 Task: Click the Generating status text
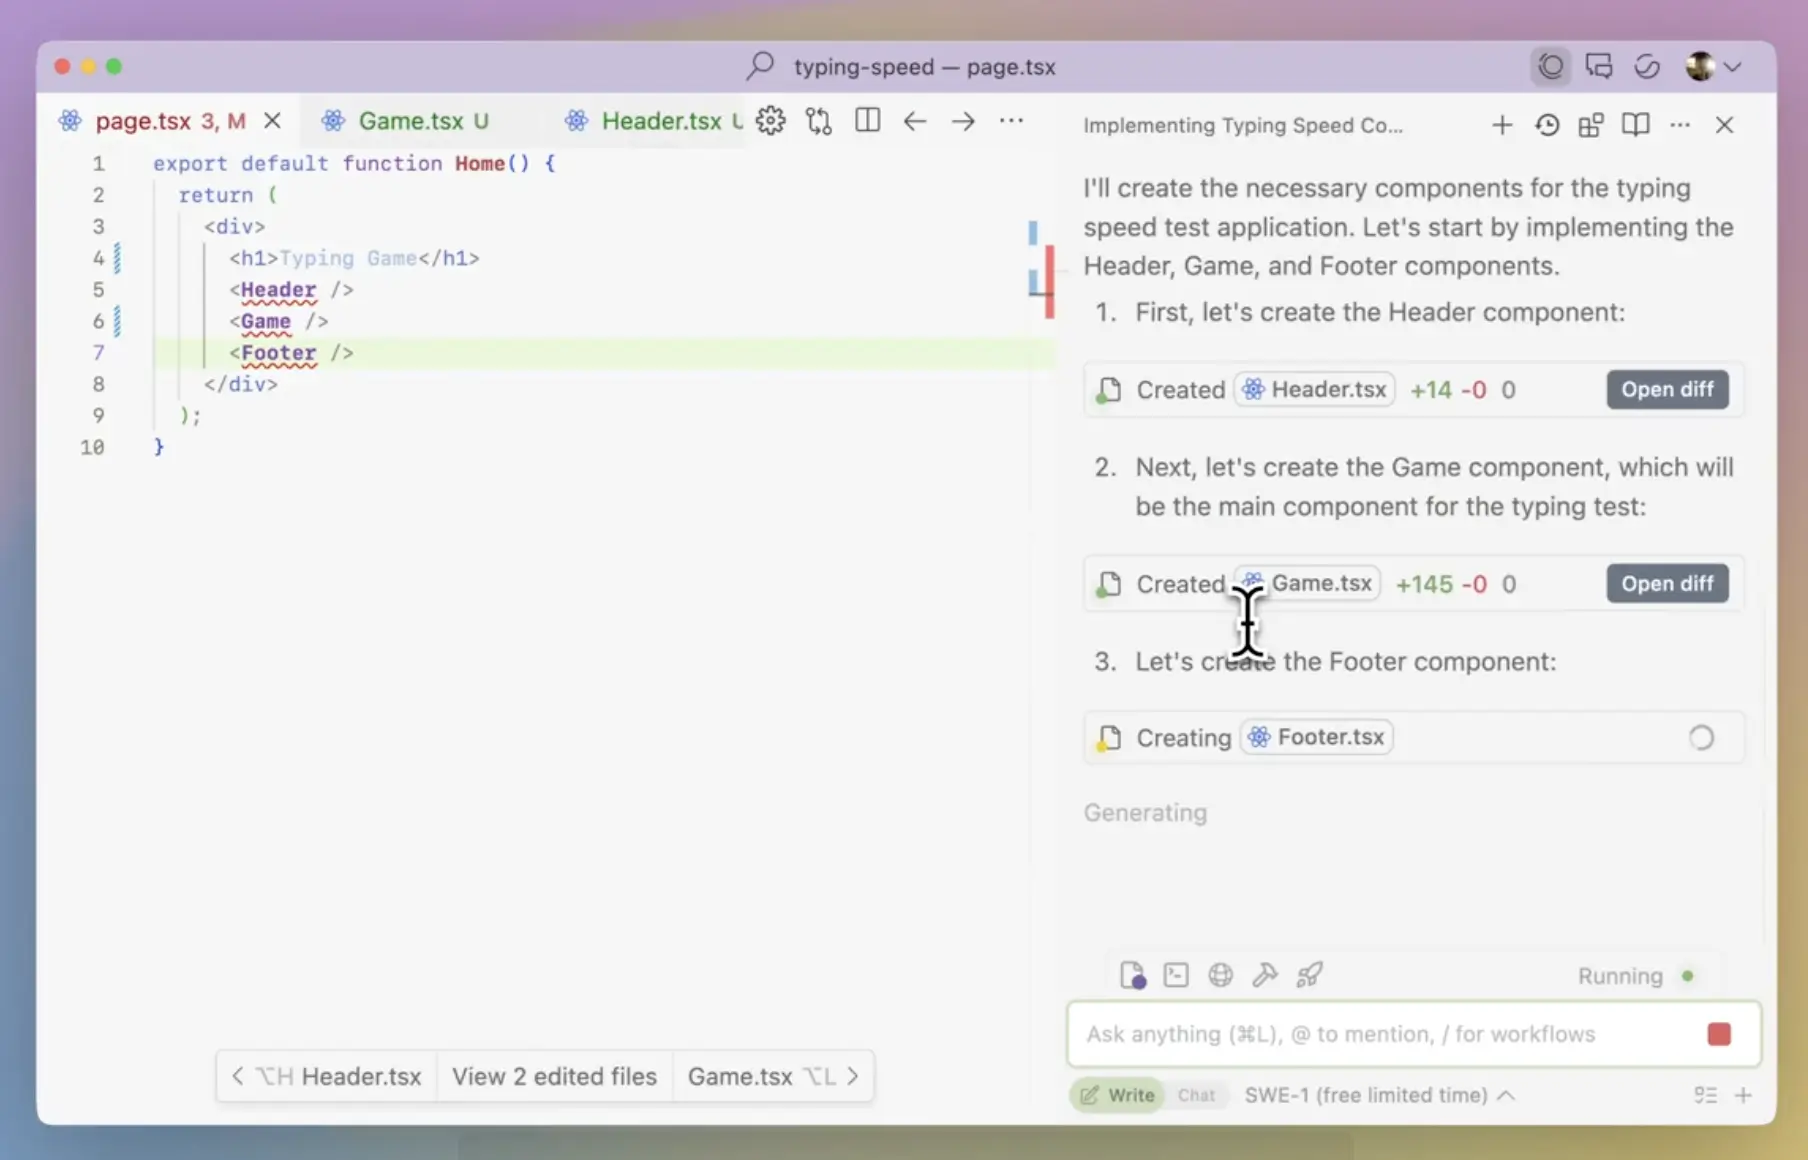pos(1145,812)
